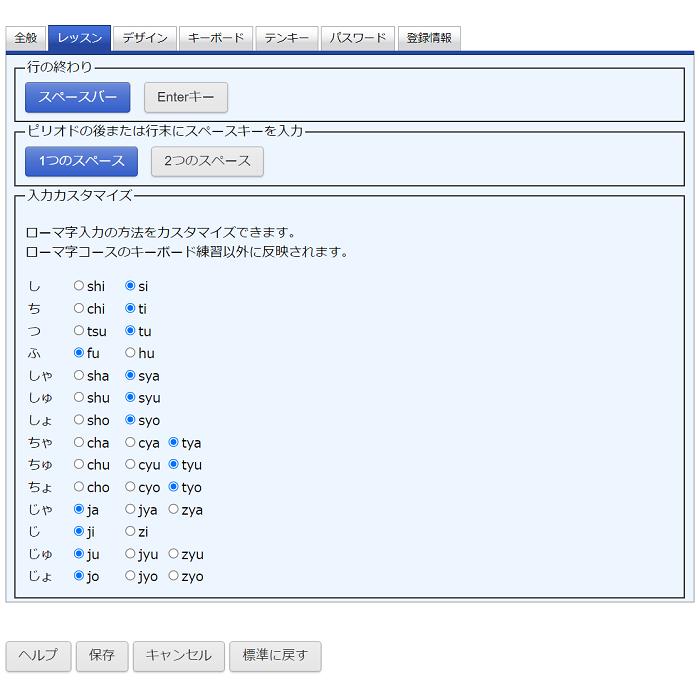Select the zi radio option

pyautogui.click(x=130, y=531)
